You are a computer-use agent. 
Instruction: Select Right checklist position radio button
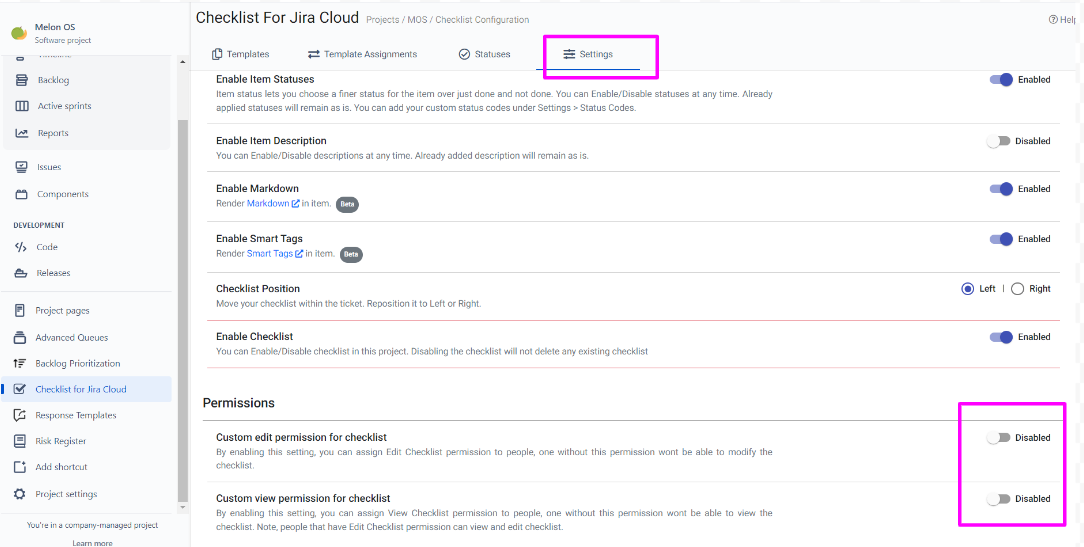click(x=1018, y=289)
